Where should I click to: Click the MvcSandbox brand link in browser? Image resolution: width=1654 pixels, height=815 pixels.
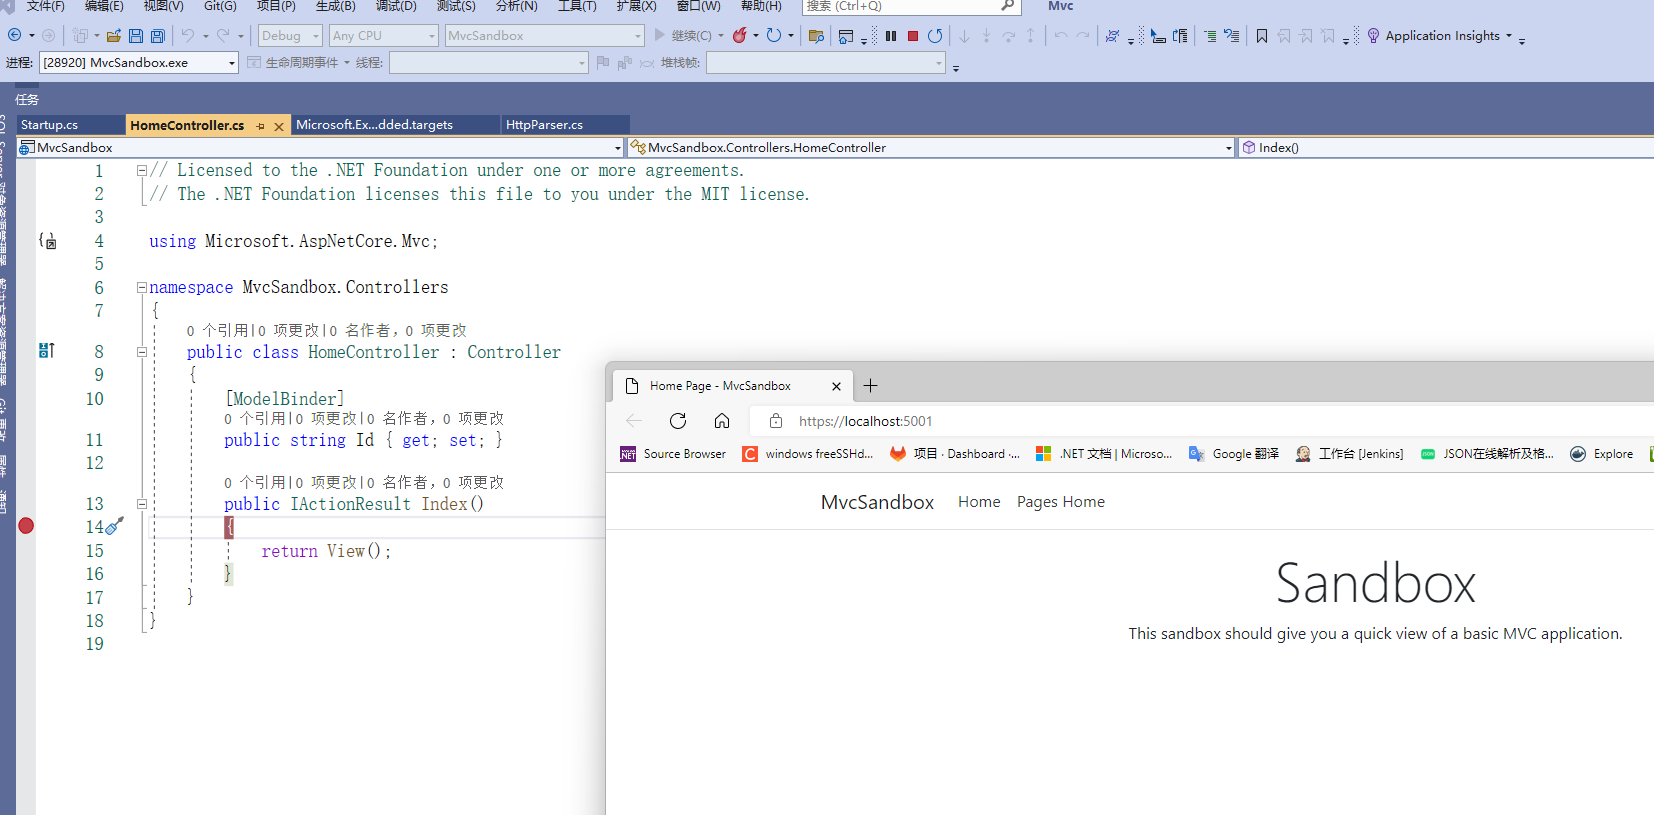877,502
